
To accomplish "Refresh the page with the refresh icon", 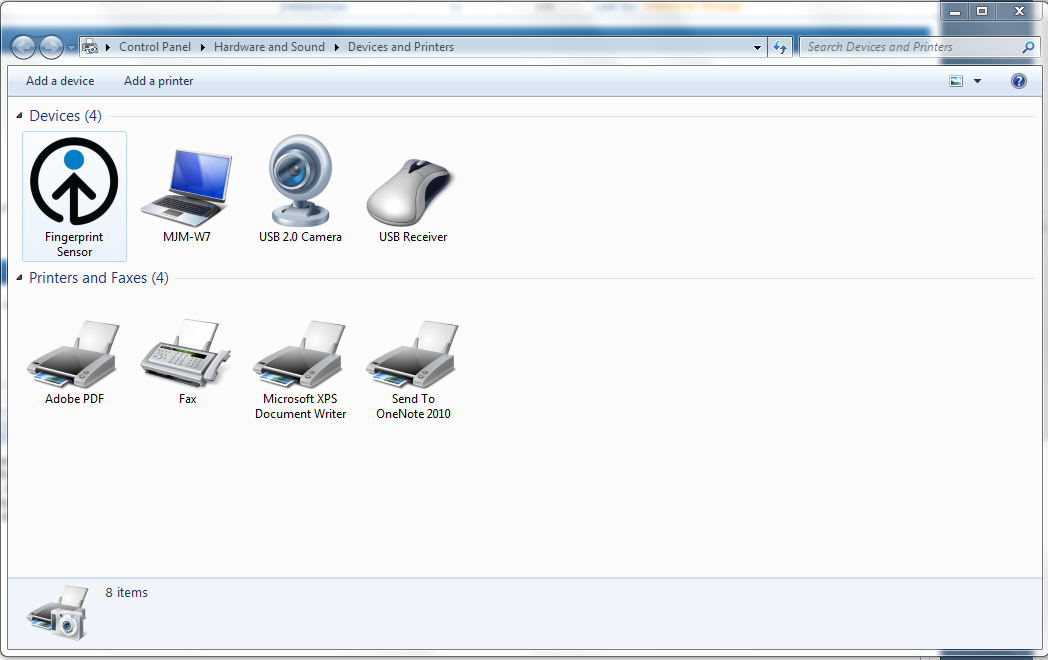I will click(x=780, y=46).
